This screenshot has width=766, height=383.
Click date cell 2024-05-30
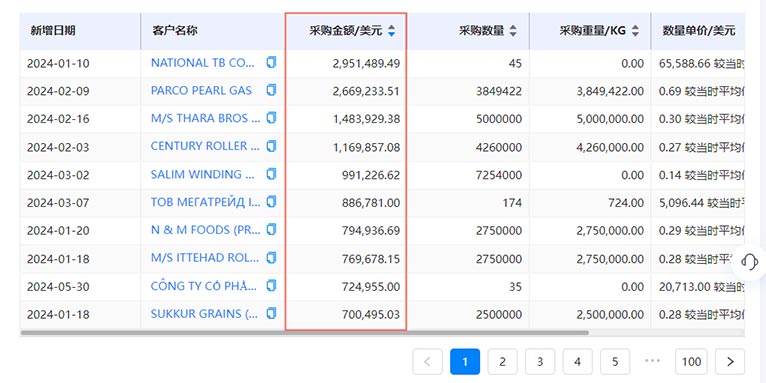pos(58,286)
